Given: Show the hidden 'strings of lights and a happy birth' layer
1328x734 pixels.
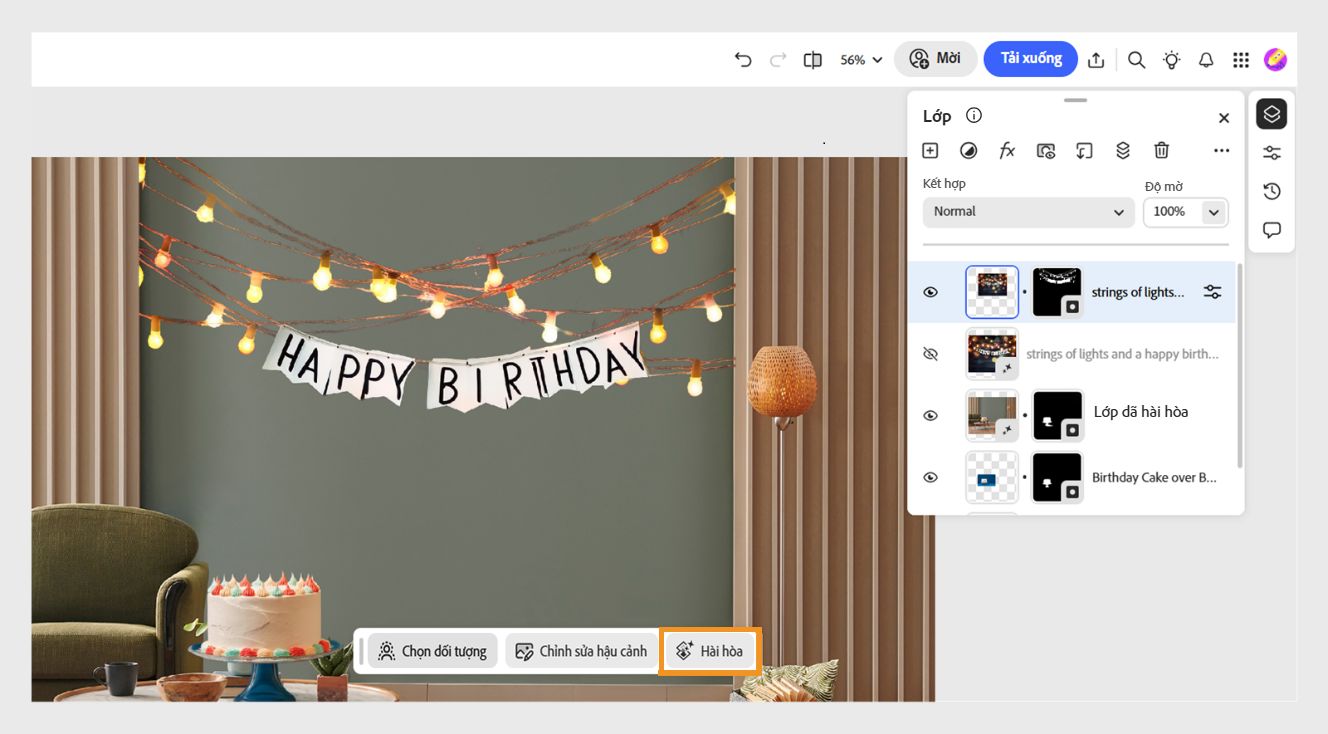Looking at the screenshot, I should pyautogui.click(x=930, y=353).
